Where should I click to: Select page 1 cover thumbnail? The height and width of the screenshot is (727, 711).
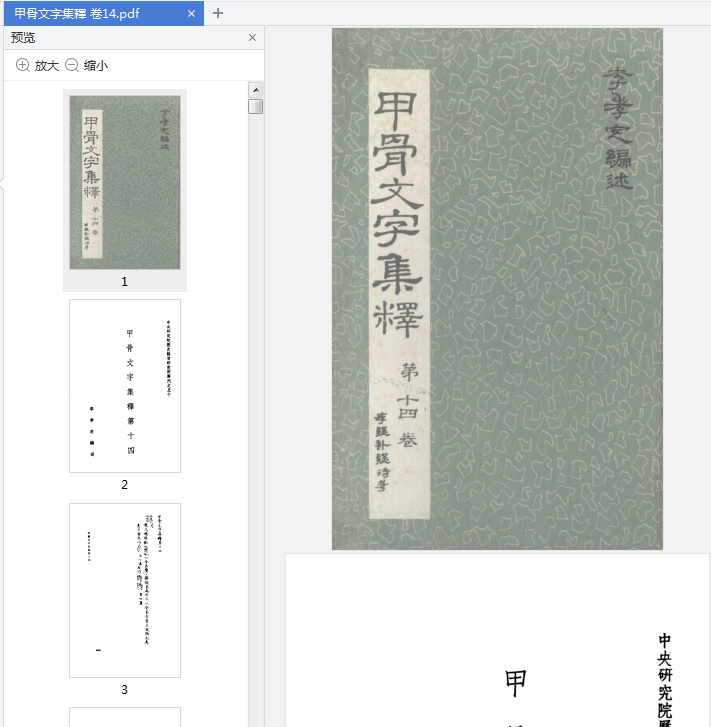125,182
